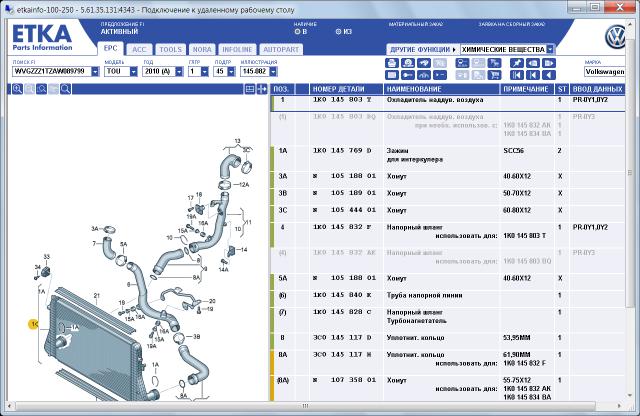Click the key icon in toolbar

(408, 75)
